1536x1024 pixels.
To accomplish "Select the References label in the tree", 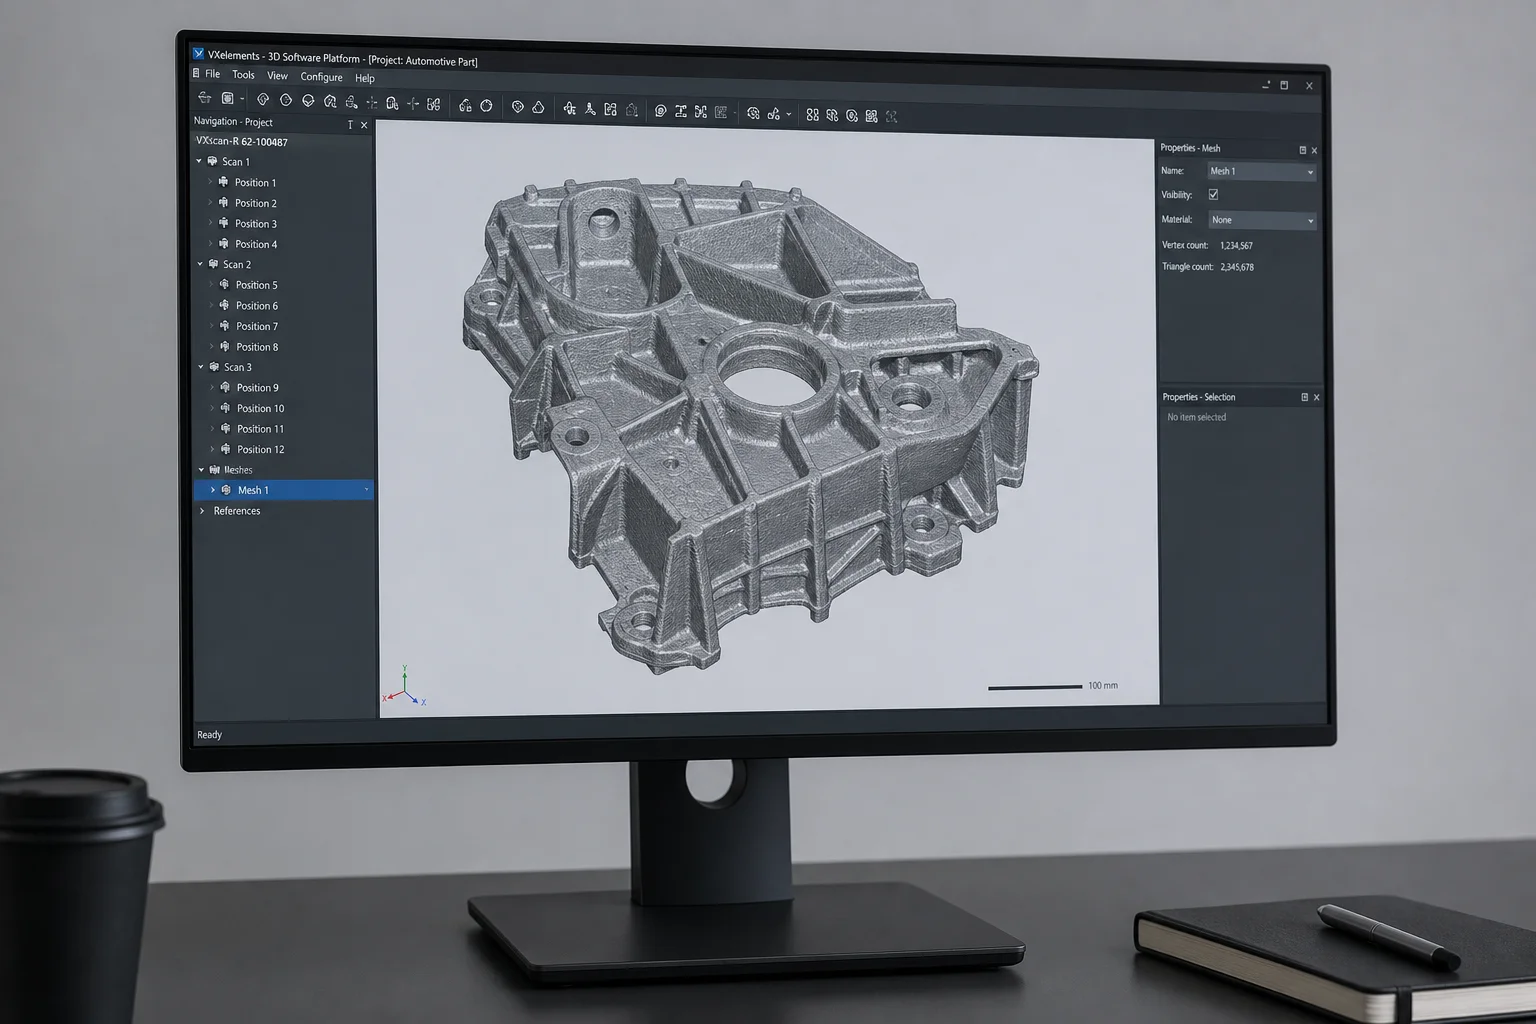I will [x=237, y=511].
